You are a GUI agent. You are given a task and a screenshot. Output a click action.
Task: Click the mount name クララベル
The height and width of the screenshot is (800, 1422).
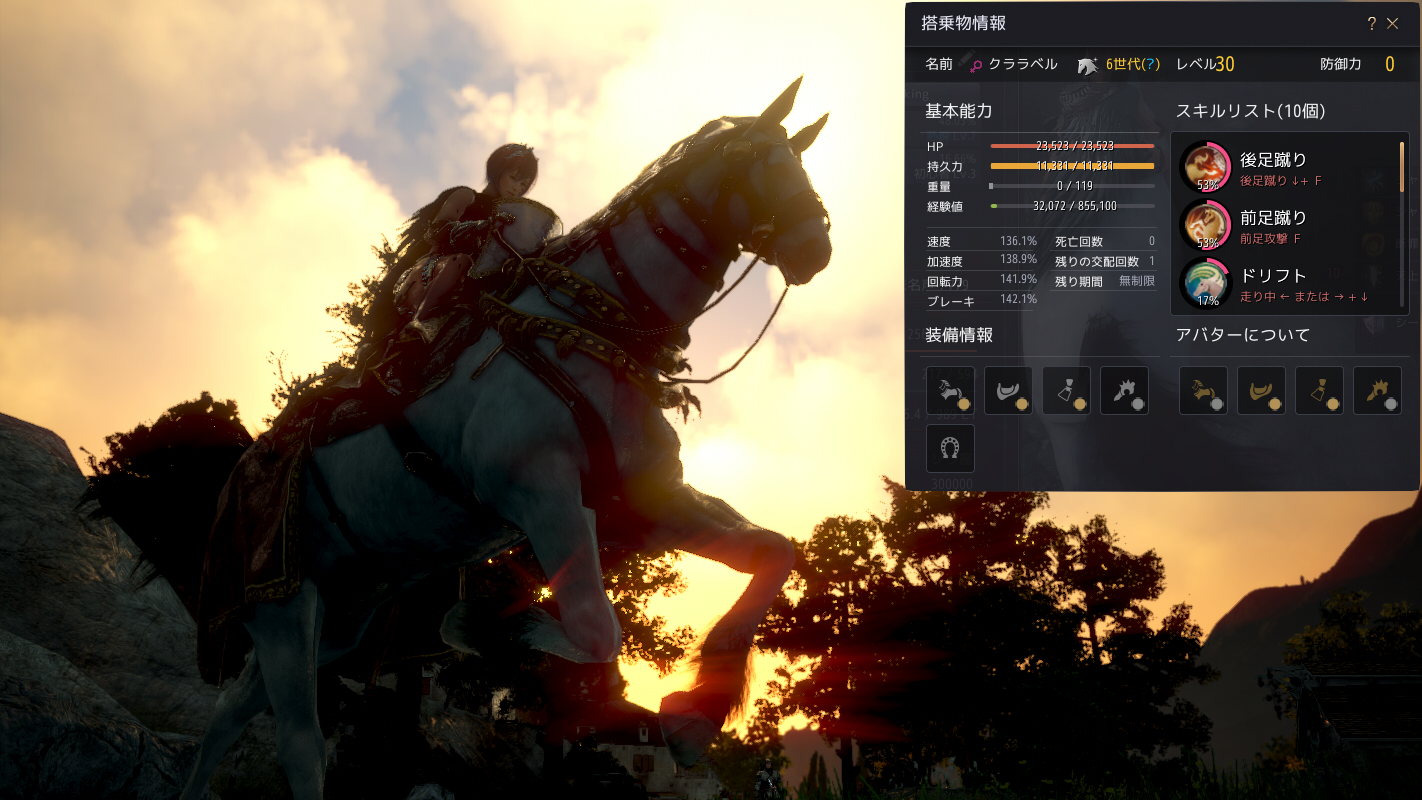(1022, 64)
